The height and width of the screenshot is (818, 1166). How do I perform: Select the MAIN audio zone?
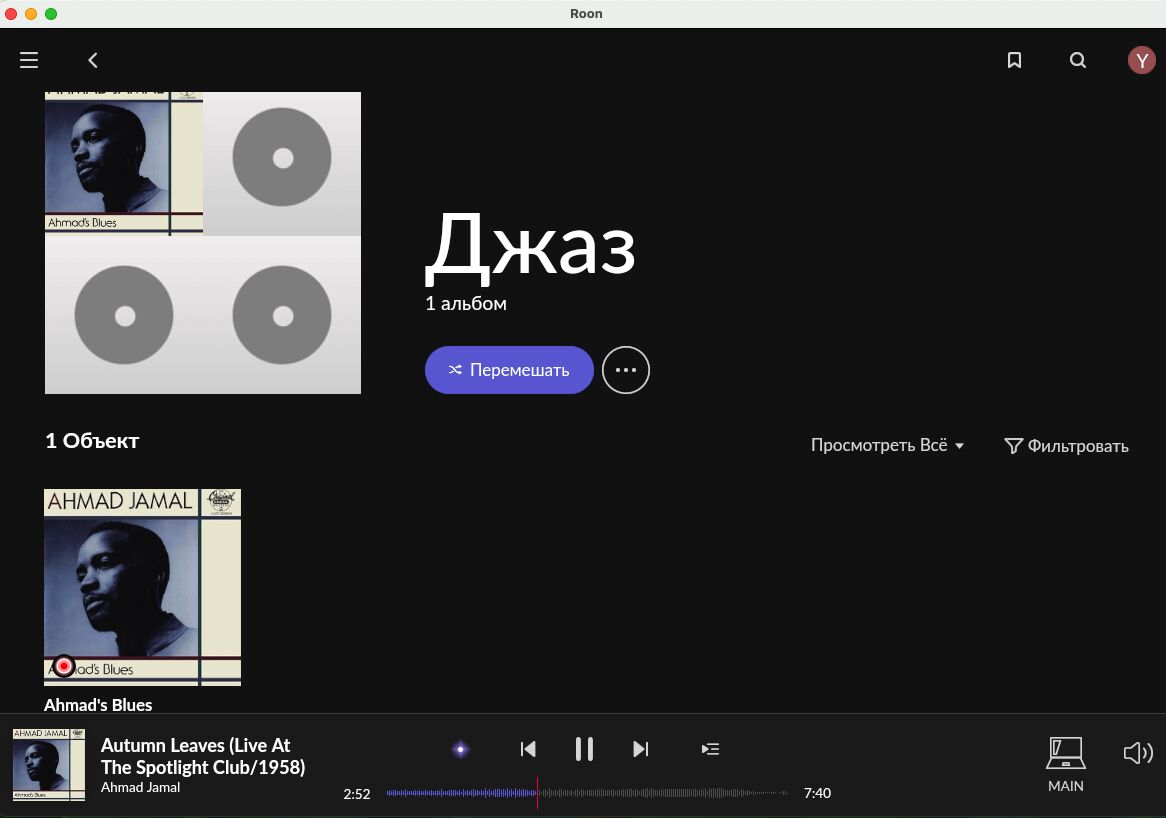point(1066,764)
